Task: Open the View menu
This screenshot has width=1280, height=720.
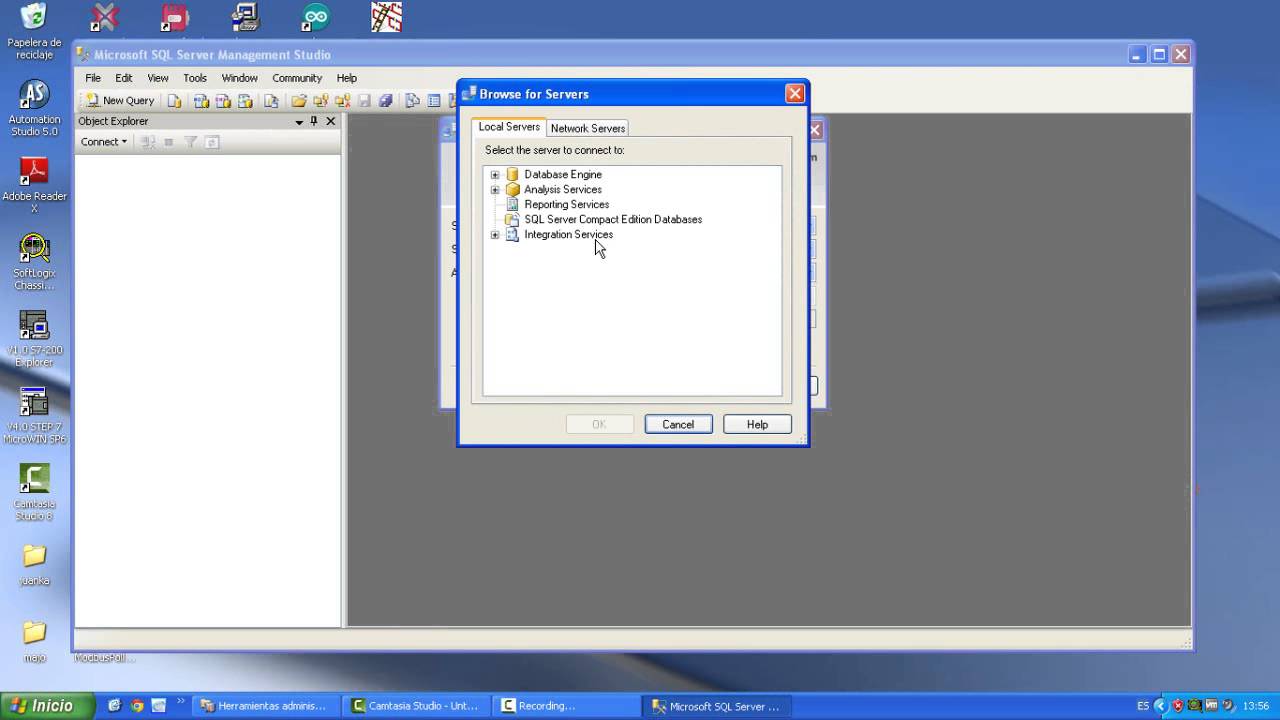Action: click(x=158, y=78)
